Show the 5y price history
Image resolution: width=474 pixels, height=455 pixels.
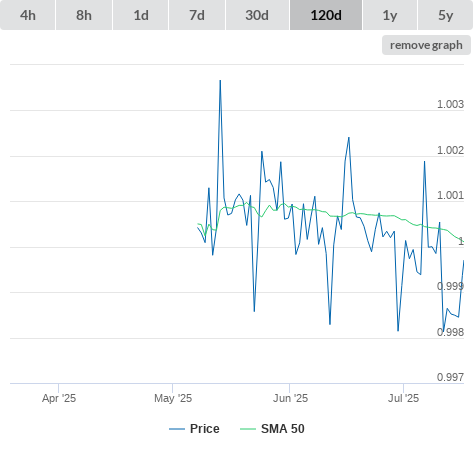coord(446,15)
